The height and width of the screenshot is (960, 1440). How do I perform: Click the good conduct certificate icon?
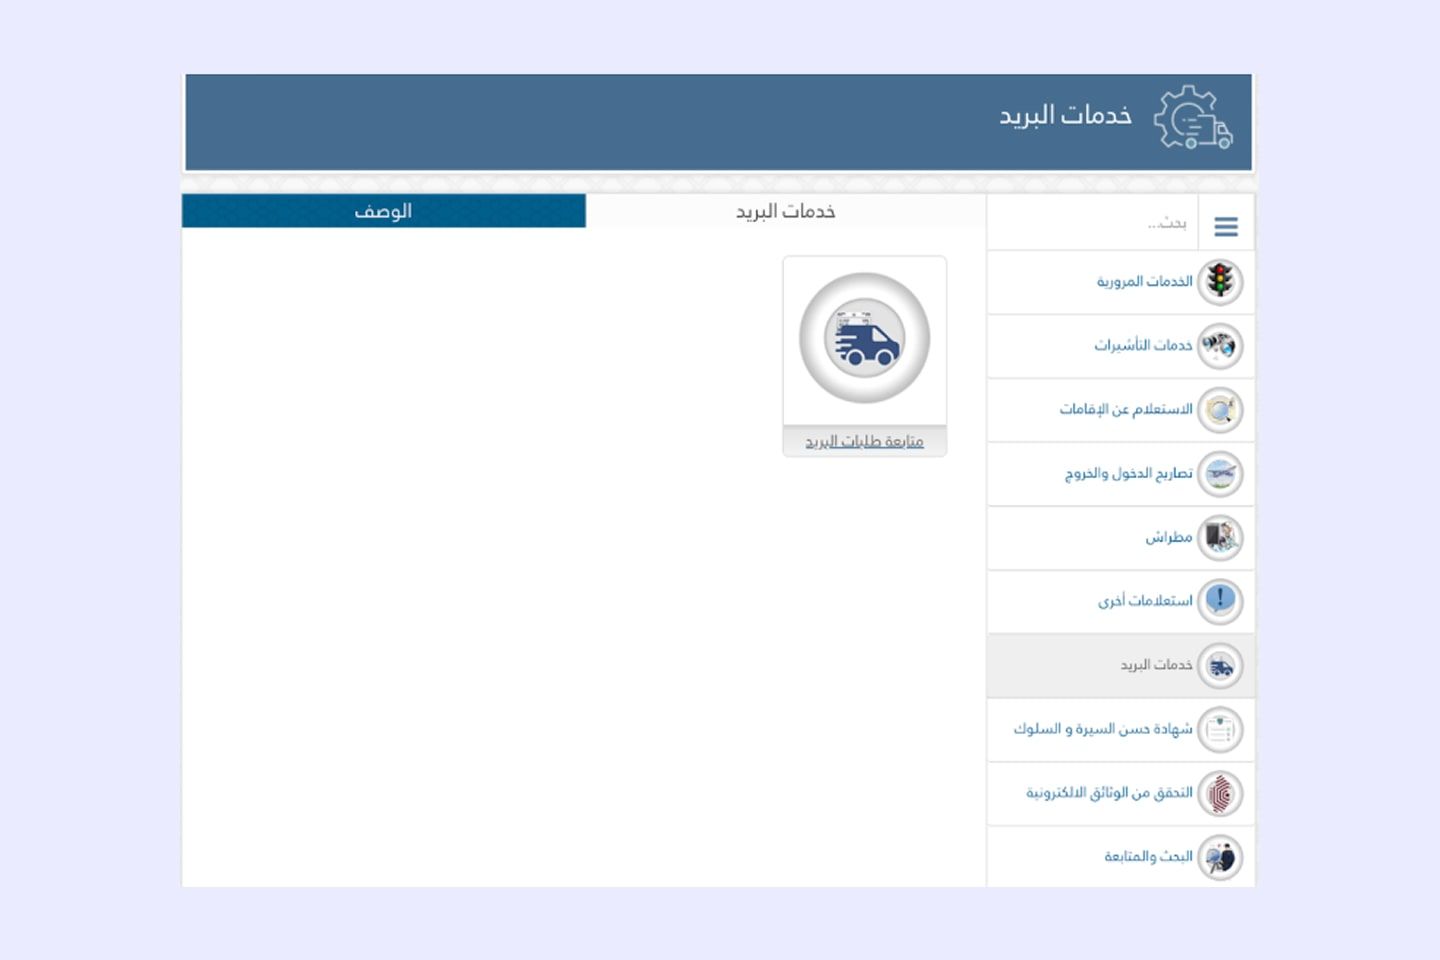tap(1220, 730)
